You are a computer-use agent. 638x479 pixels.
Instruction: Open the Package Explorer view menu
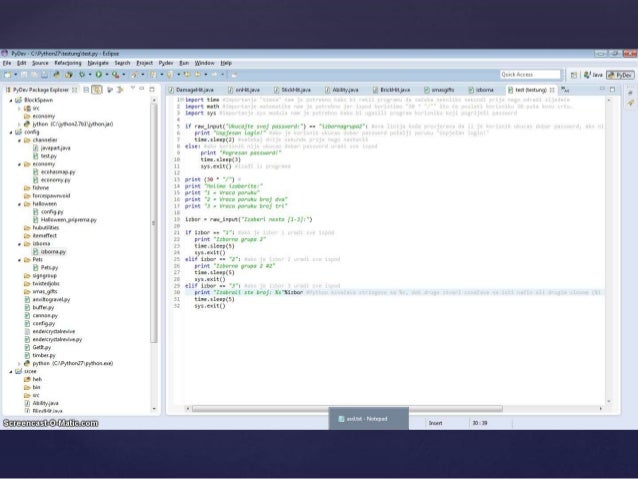(132, 88)
